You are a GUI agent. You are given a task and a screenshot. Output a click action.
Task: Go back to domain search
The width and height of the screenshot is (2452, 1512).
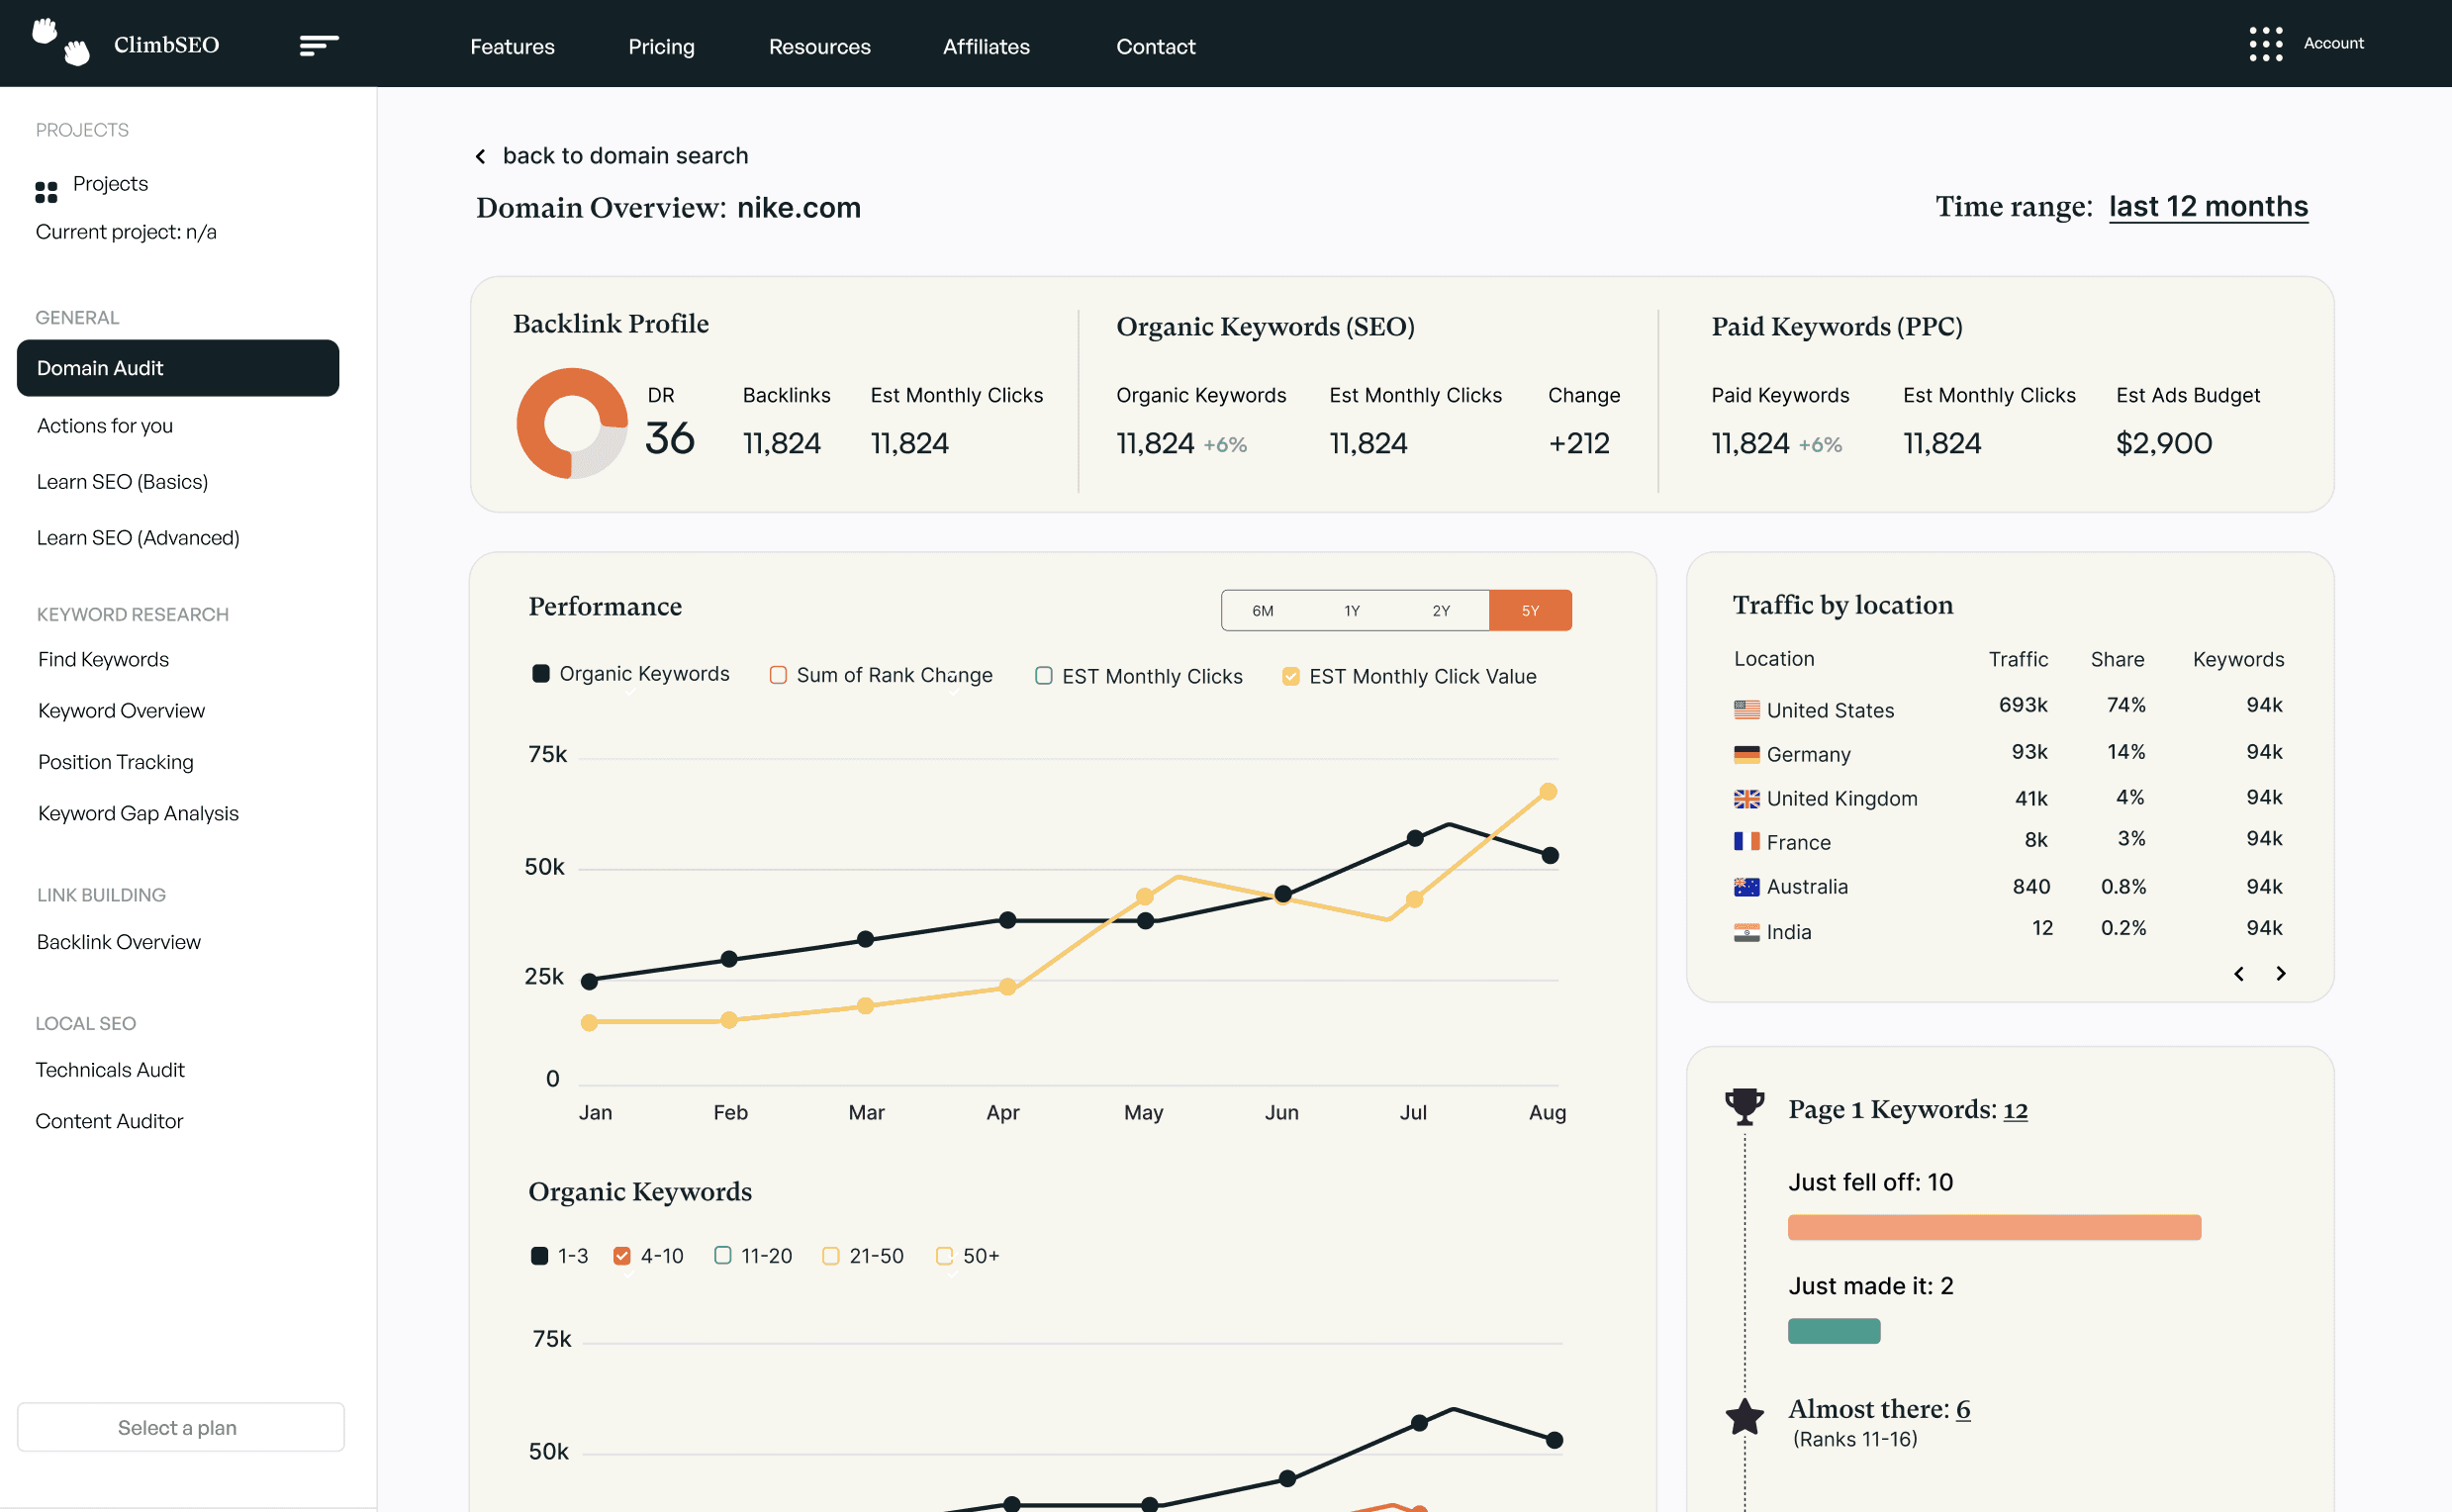coord(625,156)
